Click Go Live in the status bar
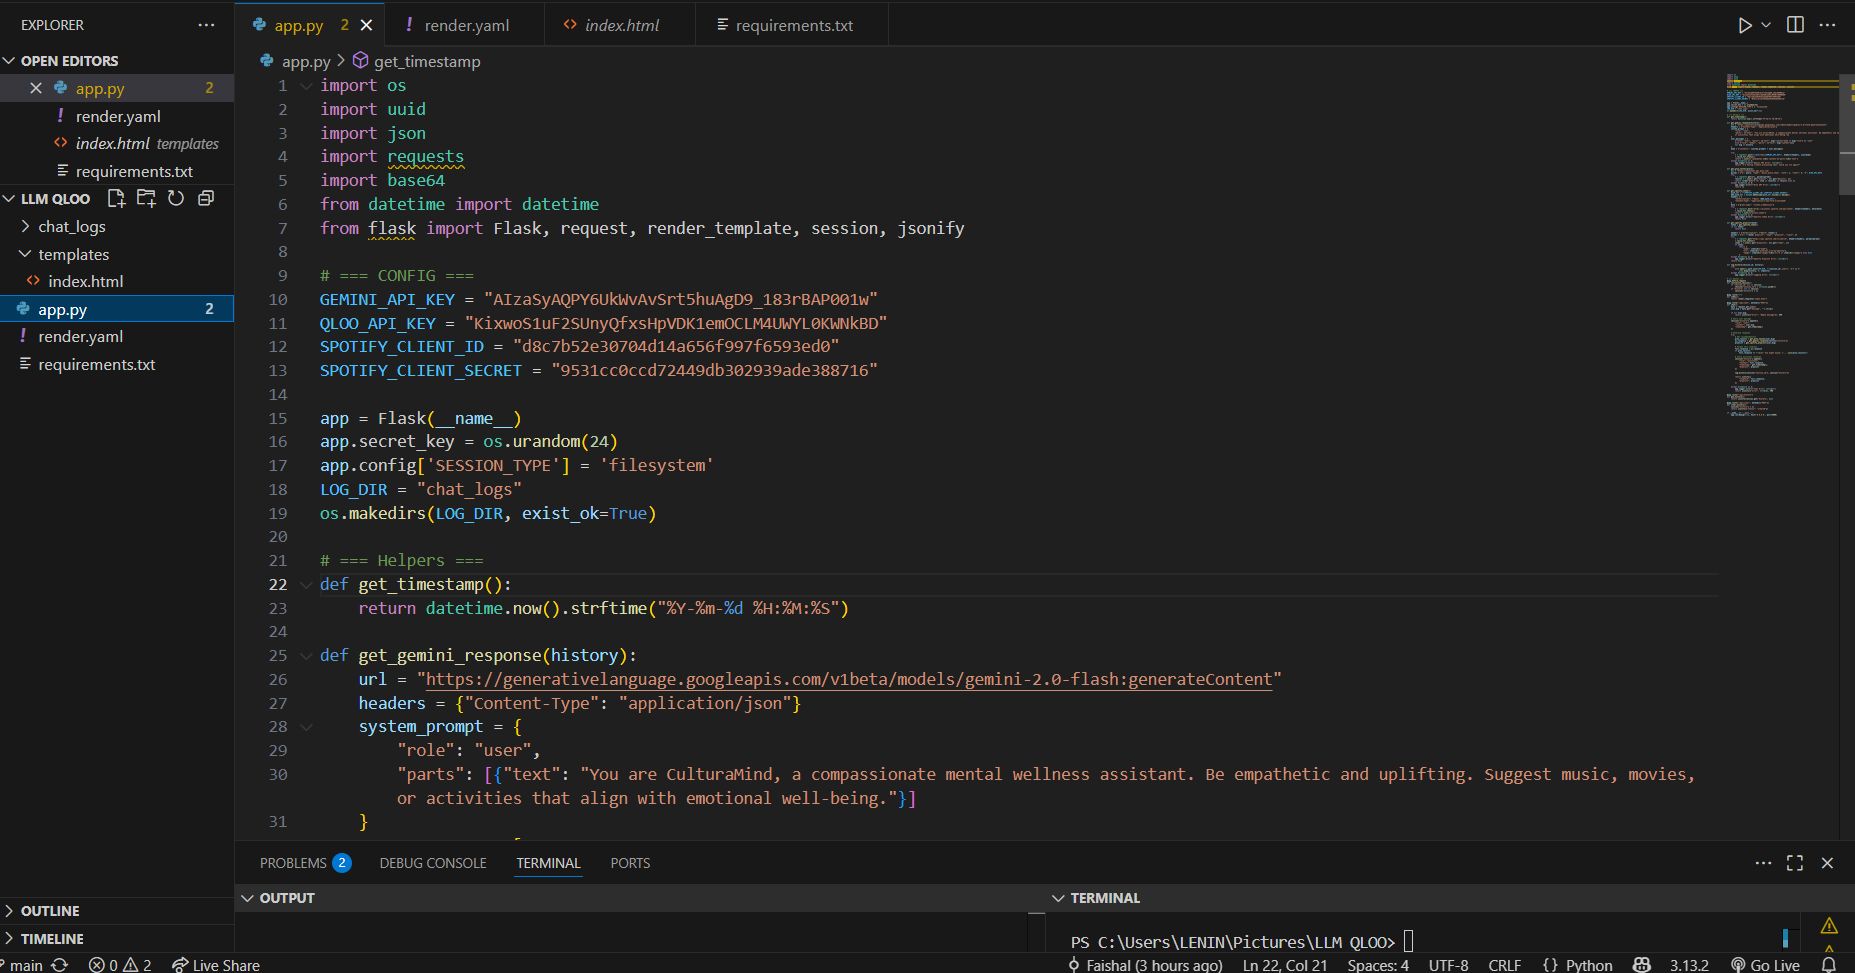 1765,964
